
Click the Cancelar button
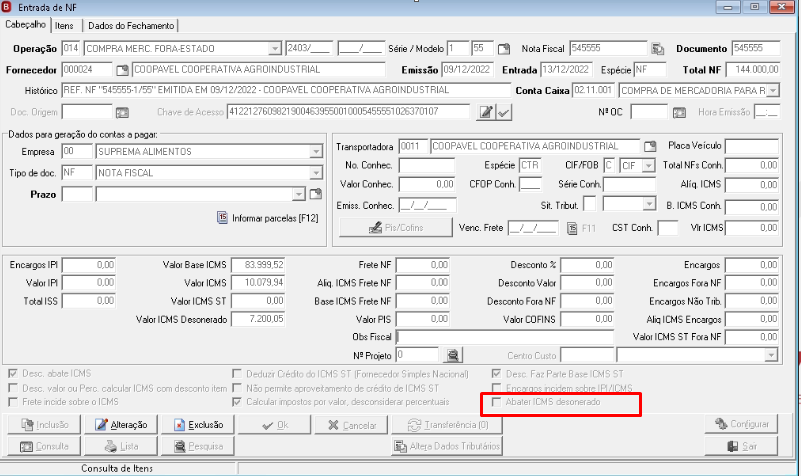point(351,424)
